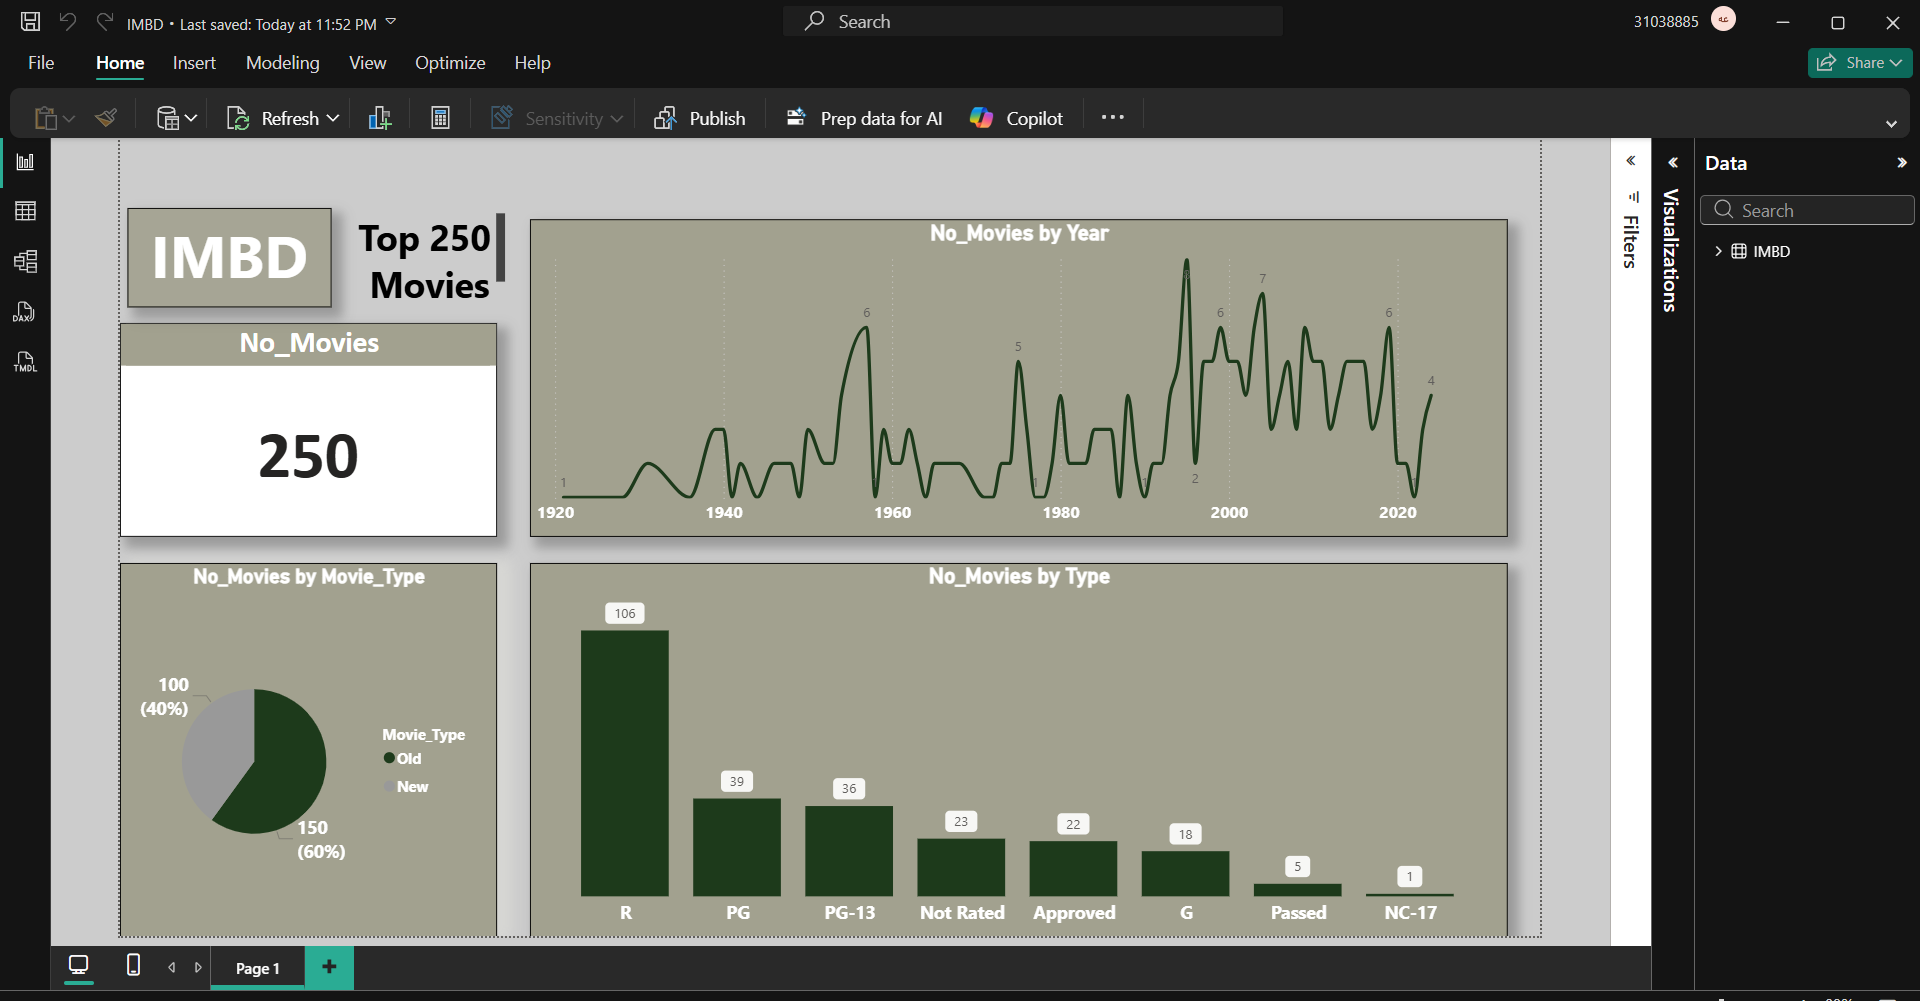The image size is (1920, 1001).
Task: Switch to mobile layout view
Action: click(132, 967)
